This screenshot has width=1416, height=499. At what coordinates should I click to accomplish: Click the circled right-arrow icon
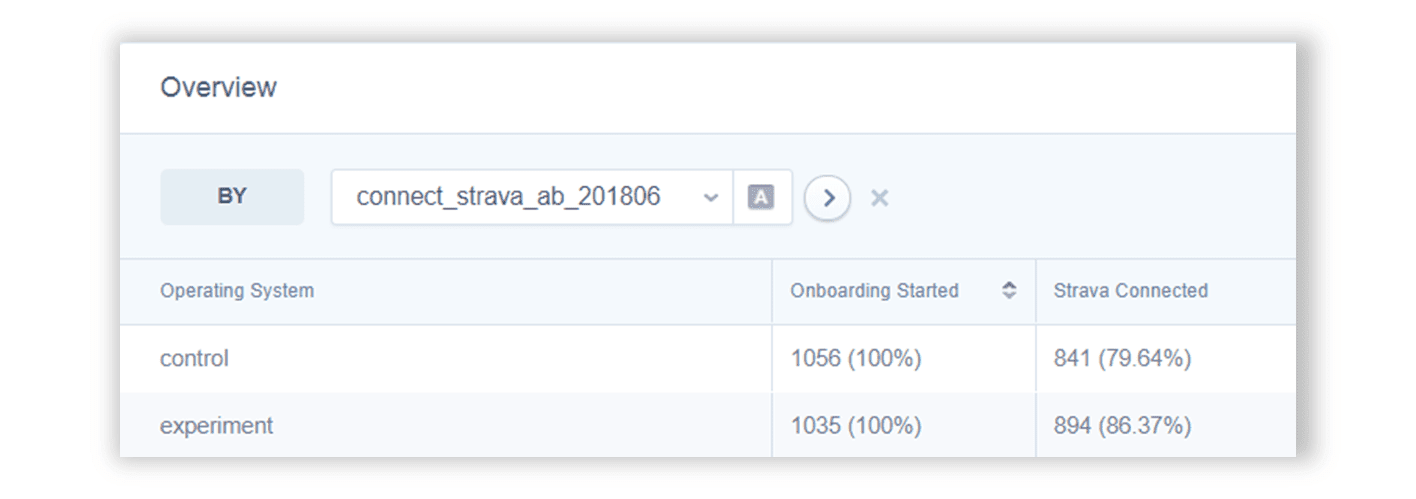(x=827, y=198)
